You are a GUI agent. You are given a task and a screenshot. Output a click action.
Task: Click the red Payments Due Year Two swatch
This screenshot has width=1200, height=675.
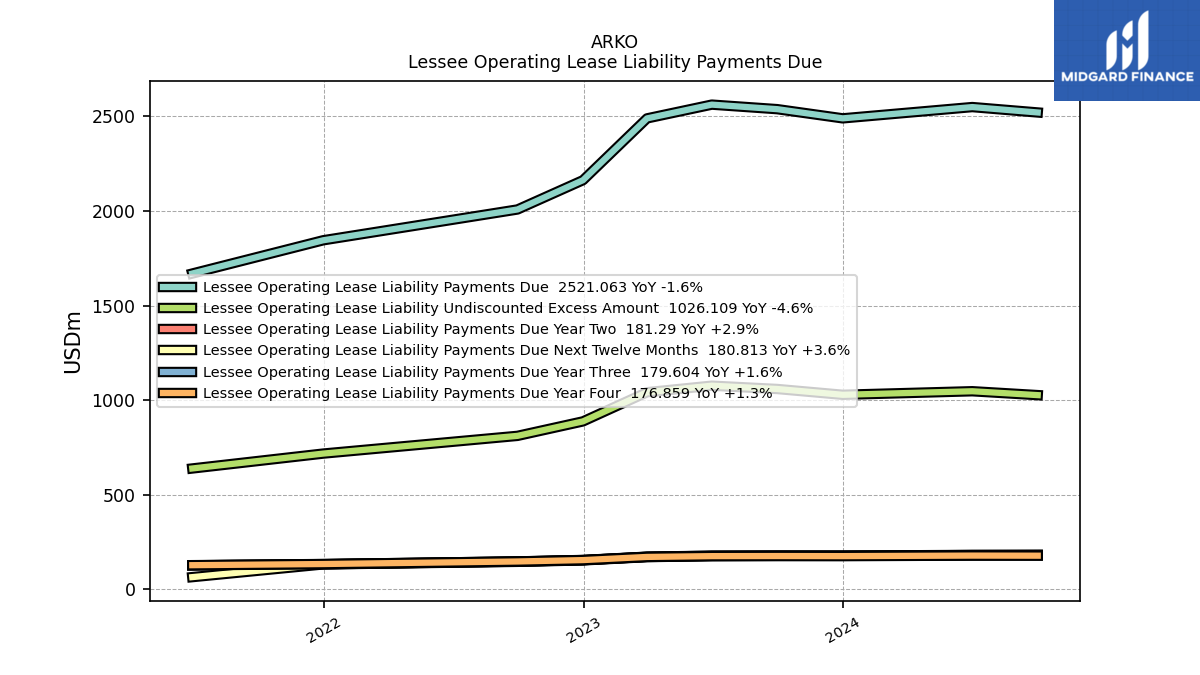(x=177, y=329)
